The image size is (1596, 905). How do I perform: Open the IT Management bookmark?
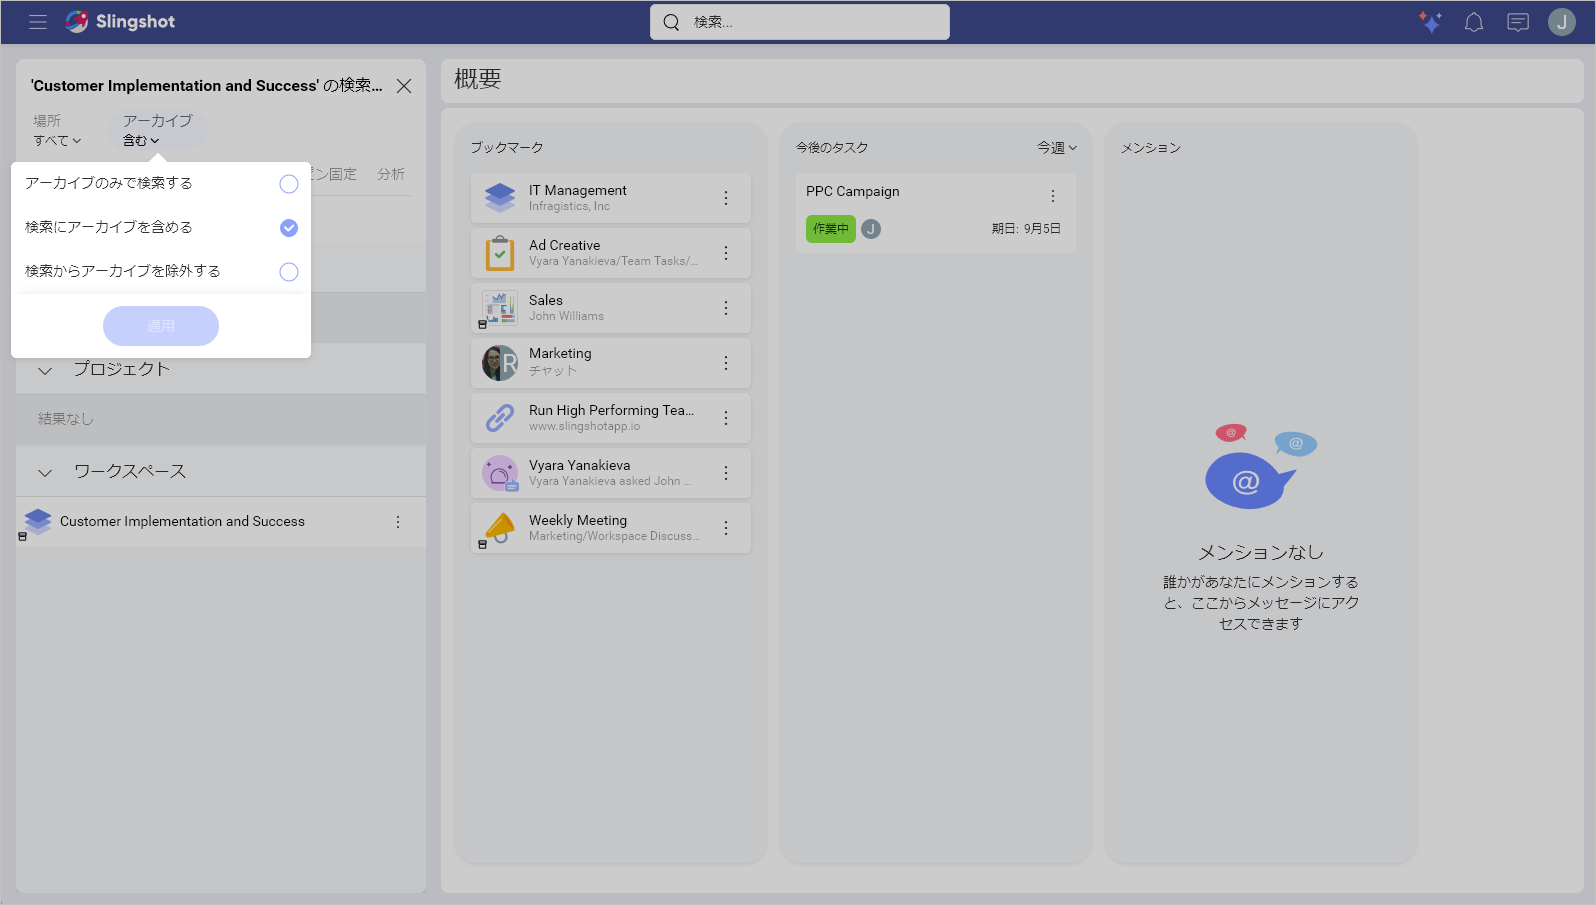tap(611, 198)
